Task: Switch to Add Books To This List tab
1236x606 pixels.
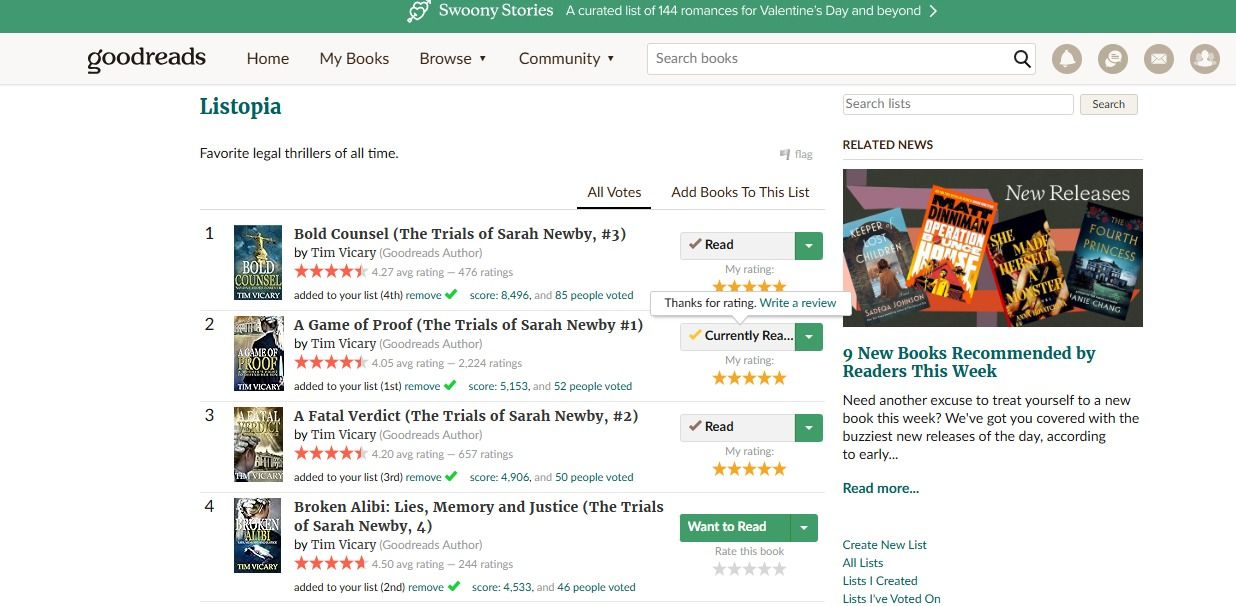Action: tap(740, 192)
